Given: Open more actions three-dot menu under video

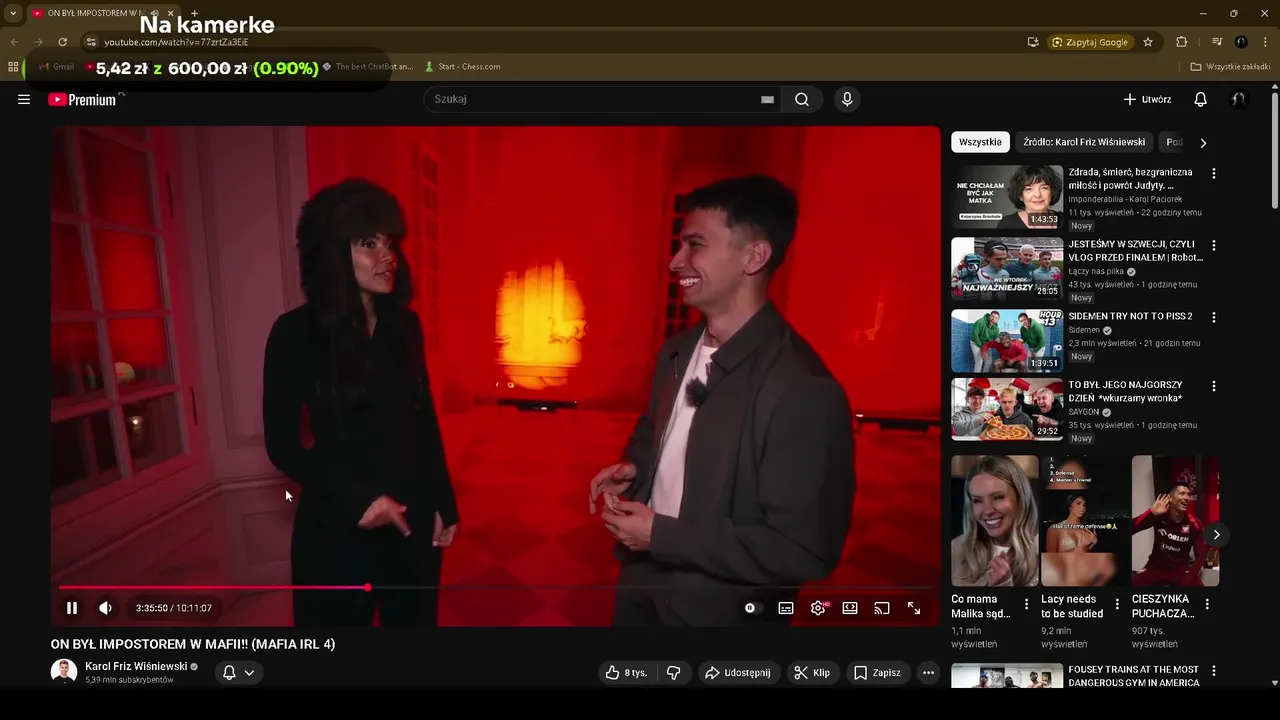Looking at the screenshot, I should pos(928,673).
